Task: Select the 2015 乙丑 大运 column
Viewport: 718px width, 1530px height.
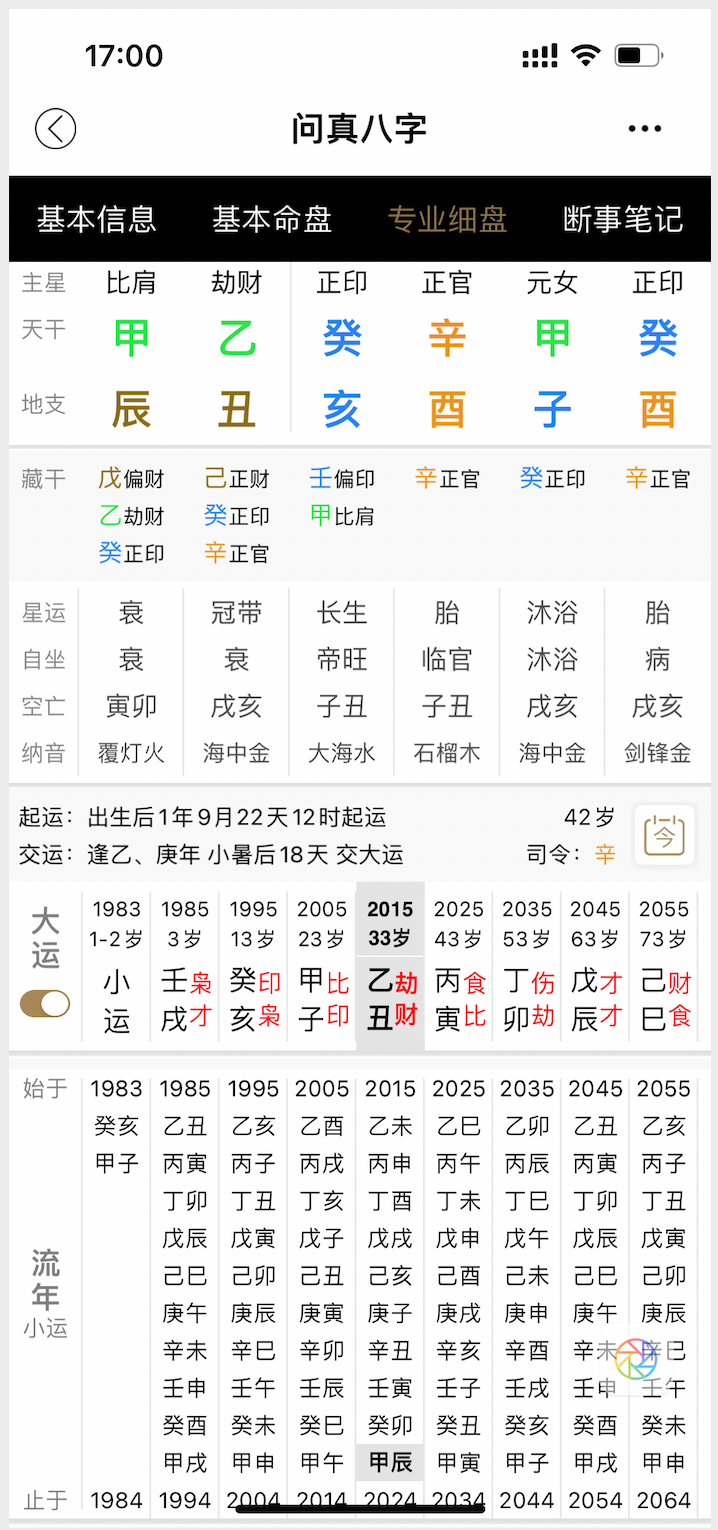Action: (x=390, y=965)
